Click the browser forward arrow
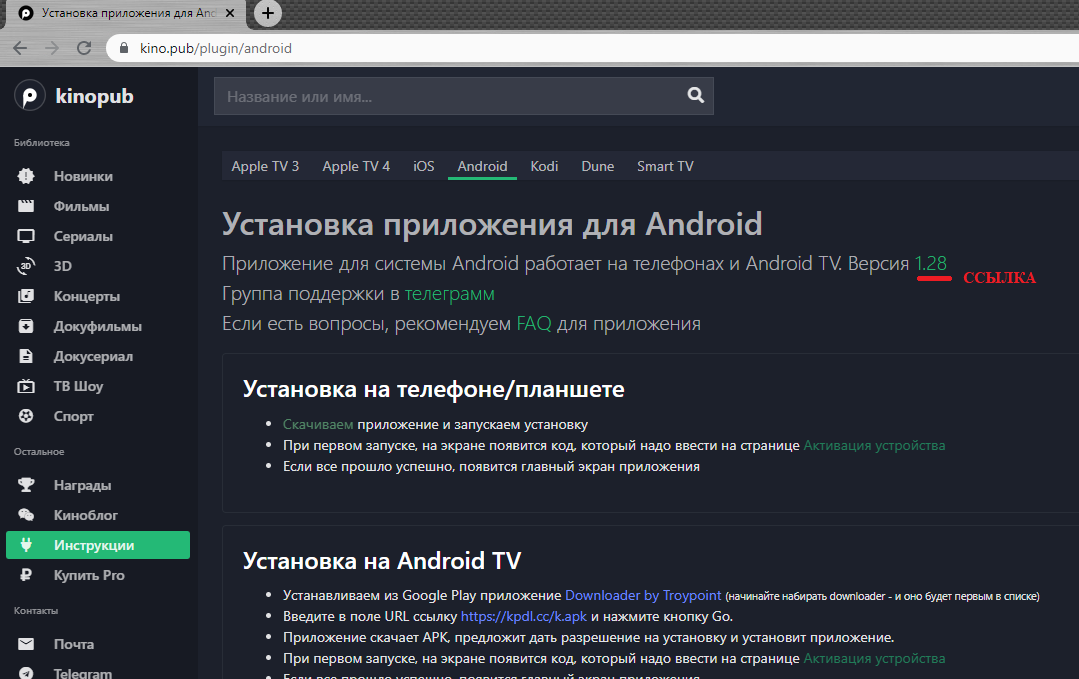This screenshot has height=679, width=1079. (52, 48)
